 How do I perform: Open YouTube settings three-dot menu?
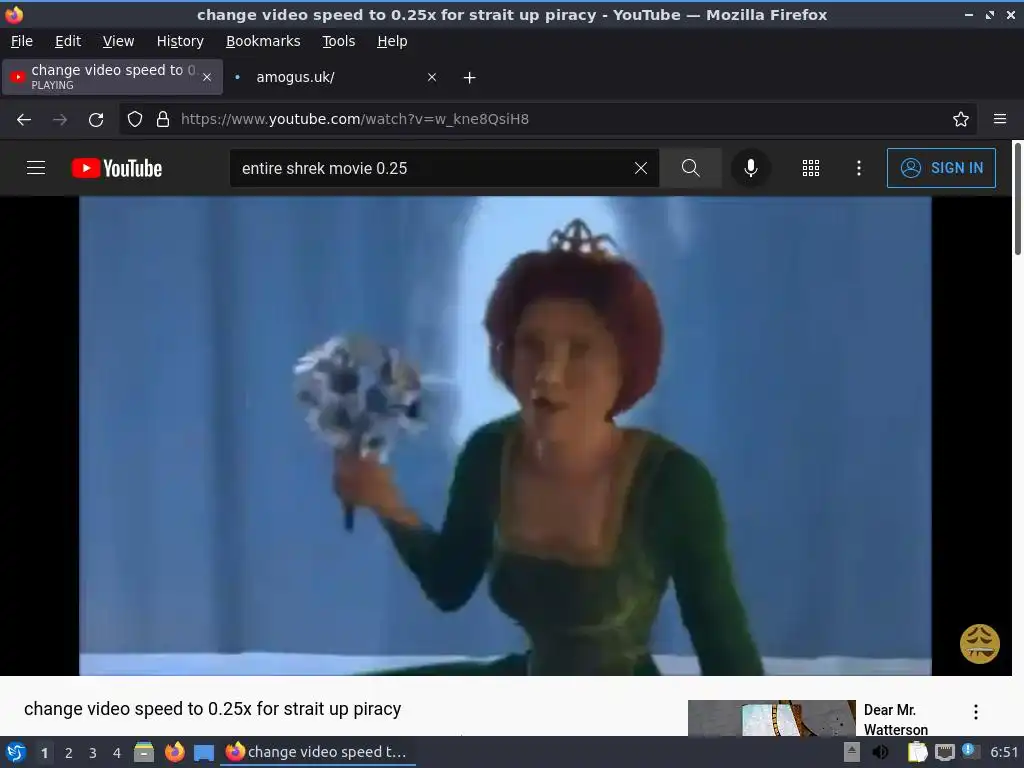point(859,168)
